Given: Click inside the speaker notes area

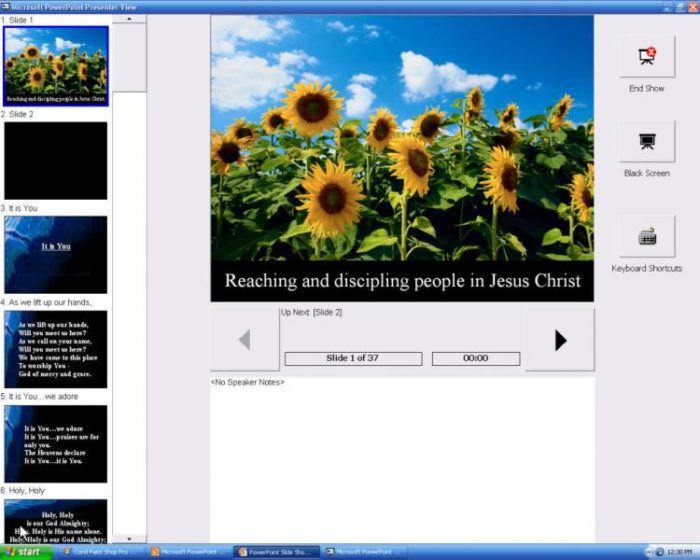Looking at the screenshot, I should [400, 460].
